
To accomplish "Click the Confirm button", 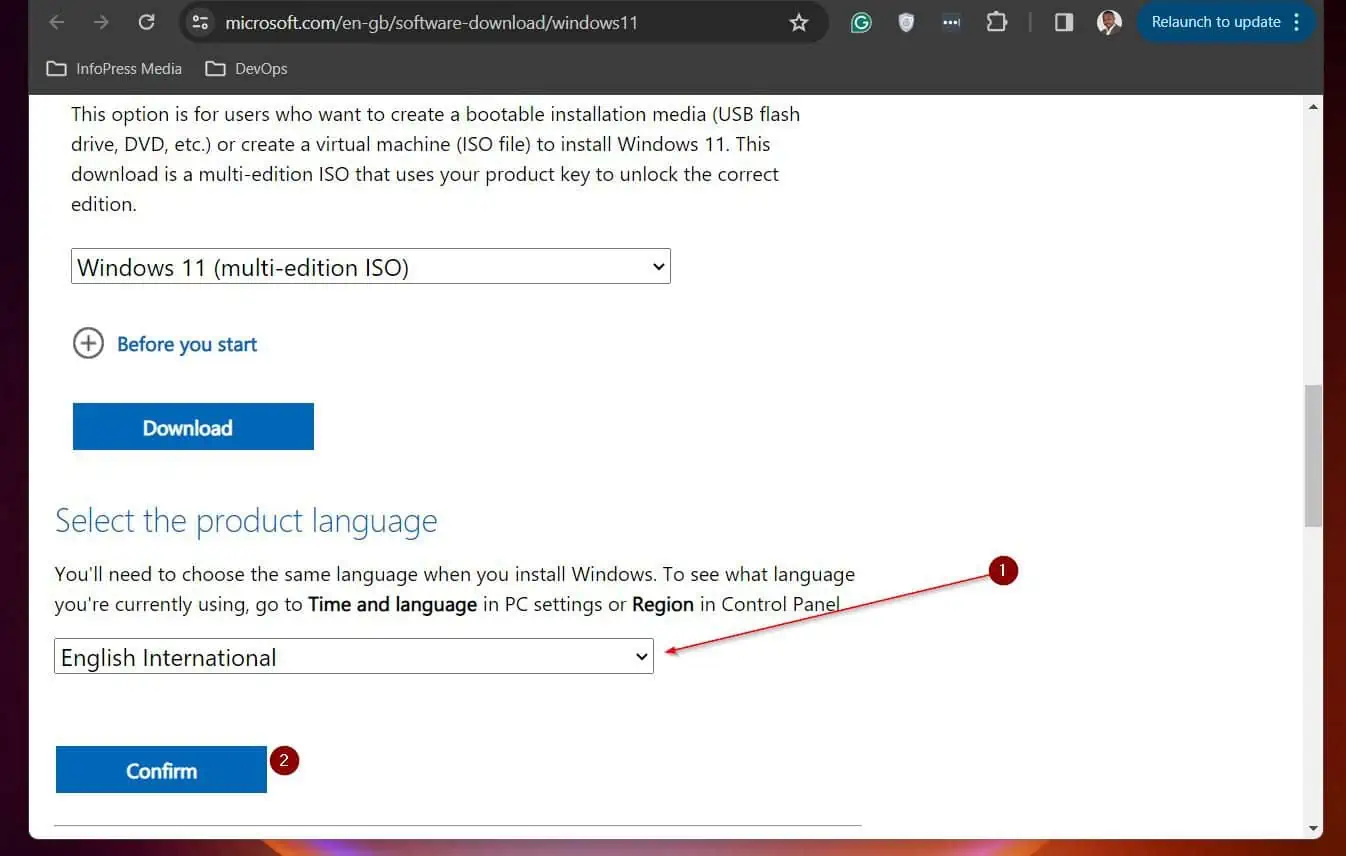I will pyautogui.click(x=161, y=770).
